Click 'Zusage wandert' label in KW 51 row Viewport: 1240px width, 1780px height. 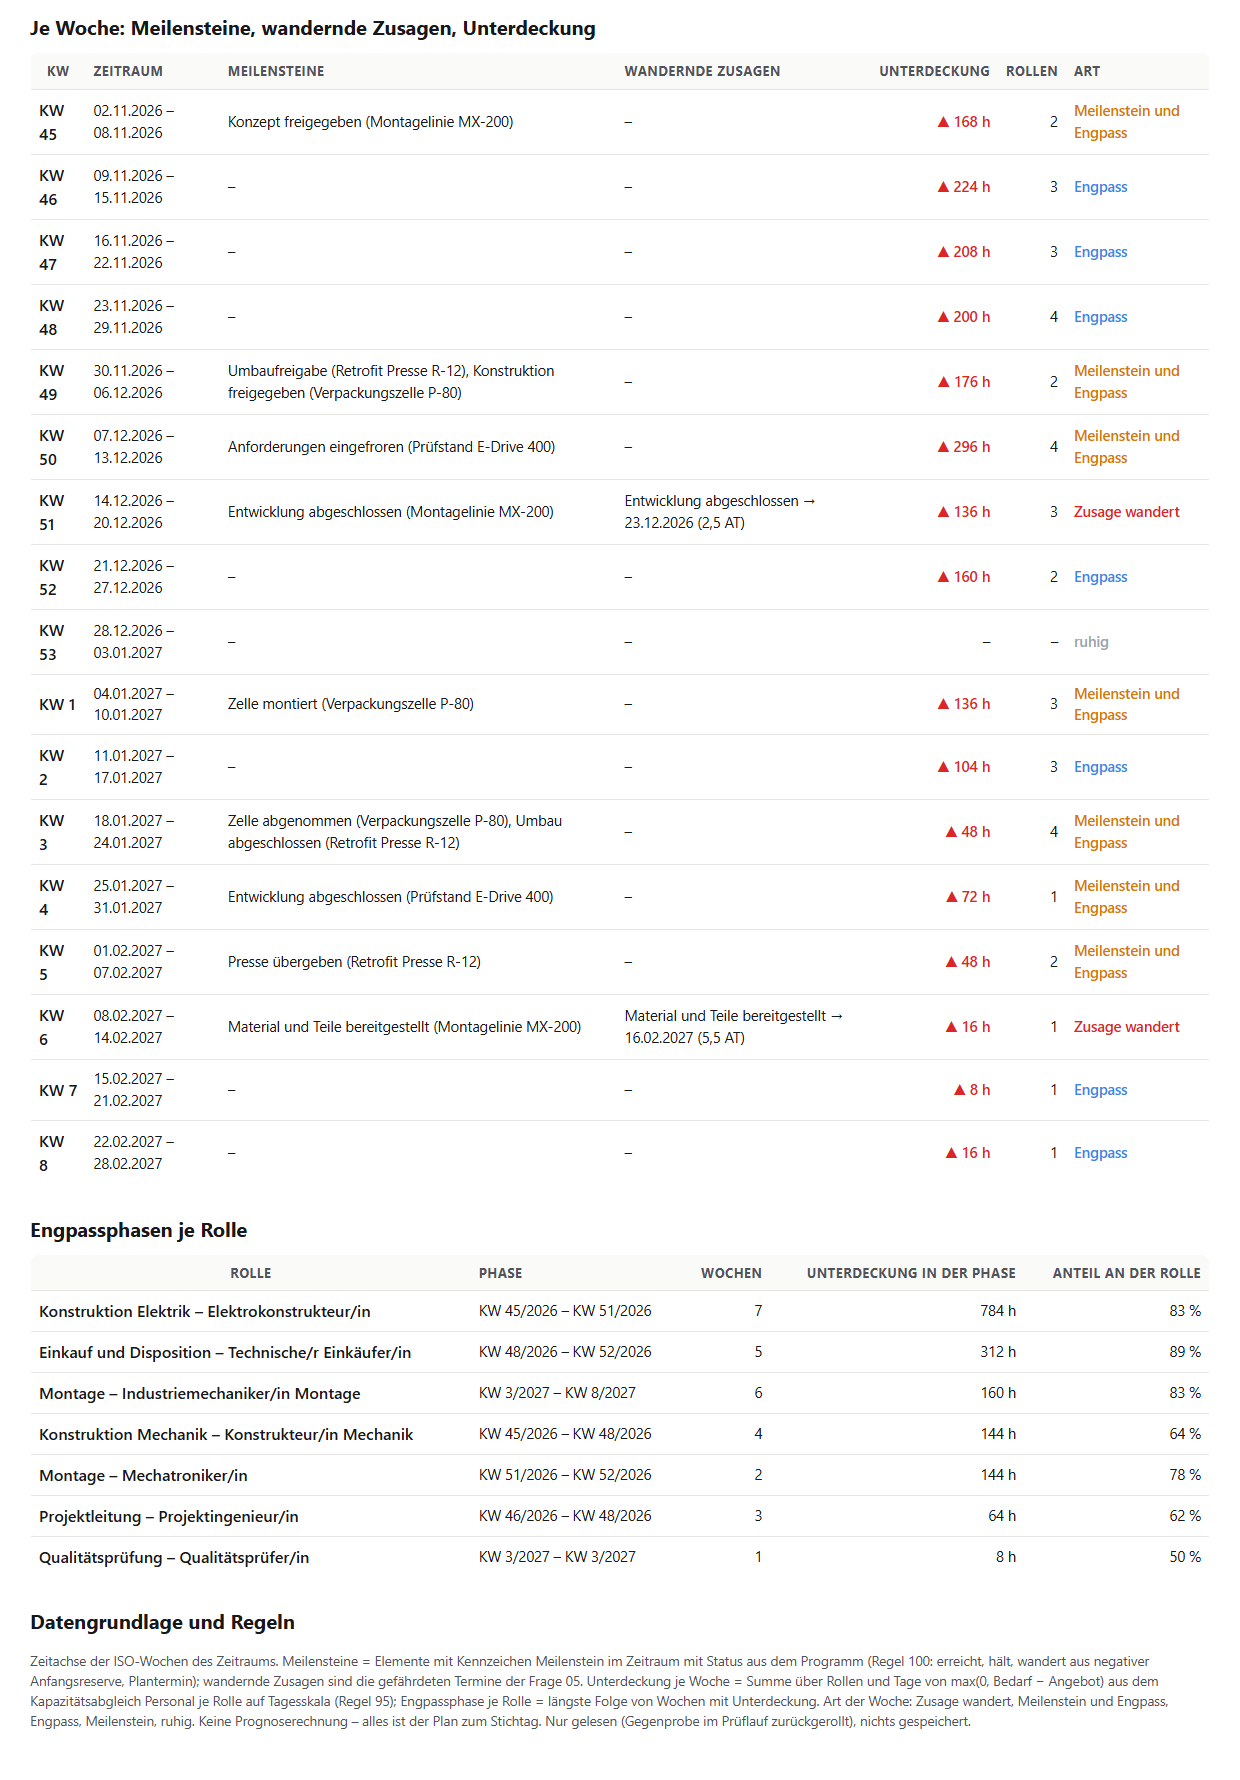pos(1126,512)
